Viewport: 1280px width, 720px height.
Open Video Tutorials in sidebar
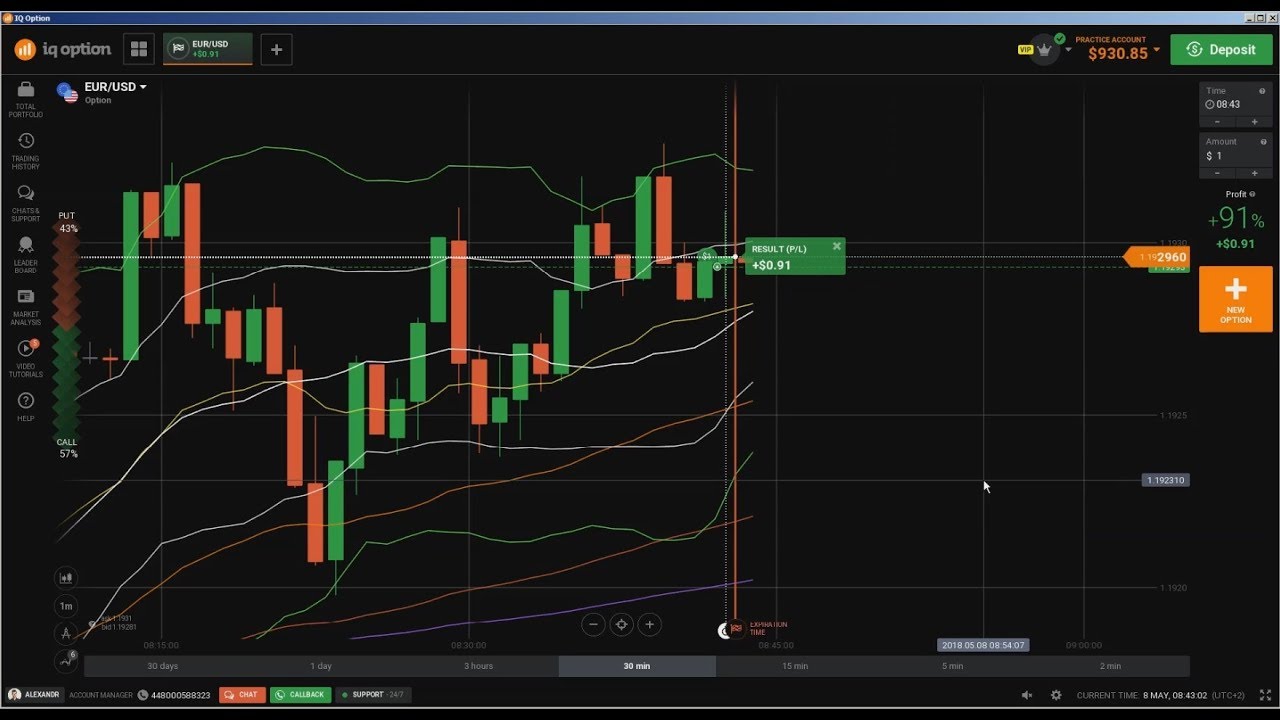26,358
